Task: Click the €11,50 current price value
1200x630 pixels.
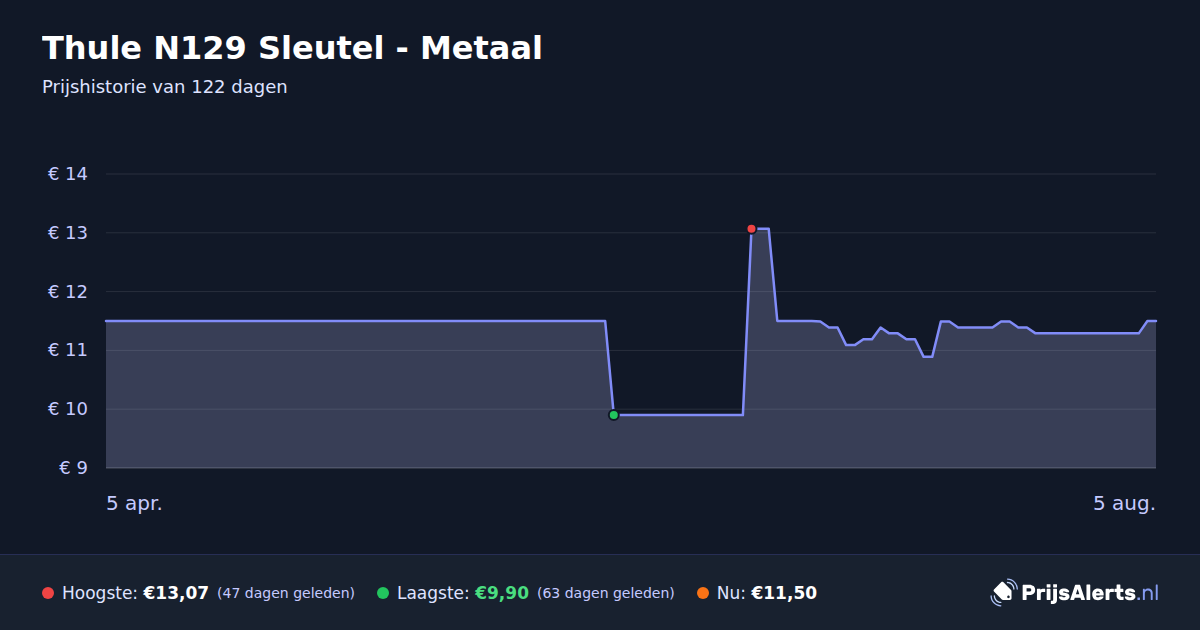Action: click(x=784, y=593)
